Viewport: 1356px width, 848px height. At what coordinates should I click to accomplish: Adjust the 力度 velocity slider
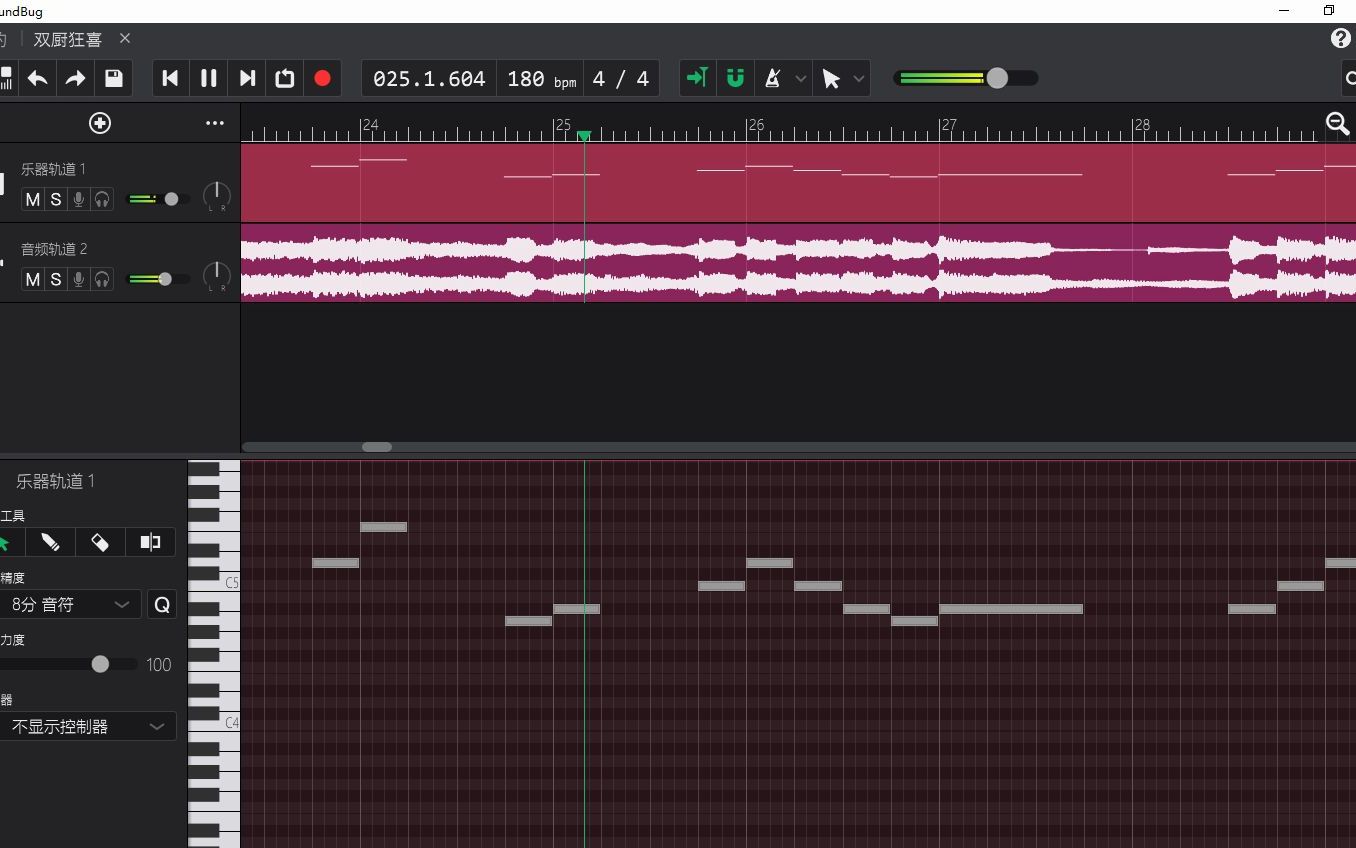69,664
